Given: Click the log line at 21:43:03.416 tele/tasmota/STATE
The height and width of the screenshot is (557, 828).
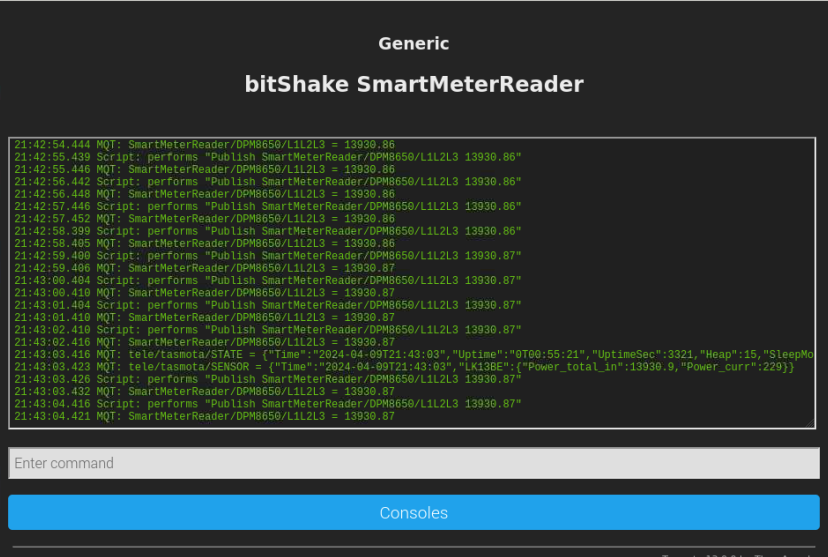Looking at the screenshot, I should 414,355.
